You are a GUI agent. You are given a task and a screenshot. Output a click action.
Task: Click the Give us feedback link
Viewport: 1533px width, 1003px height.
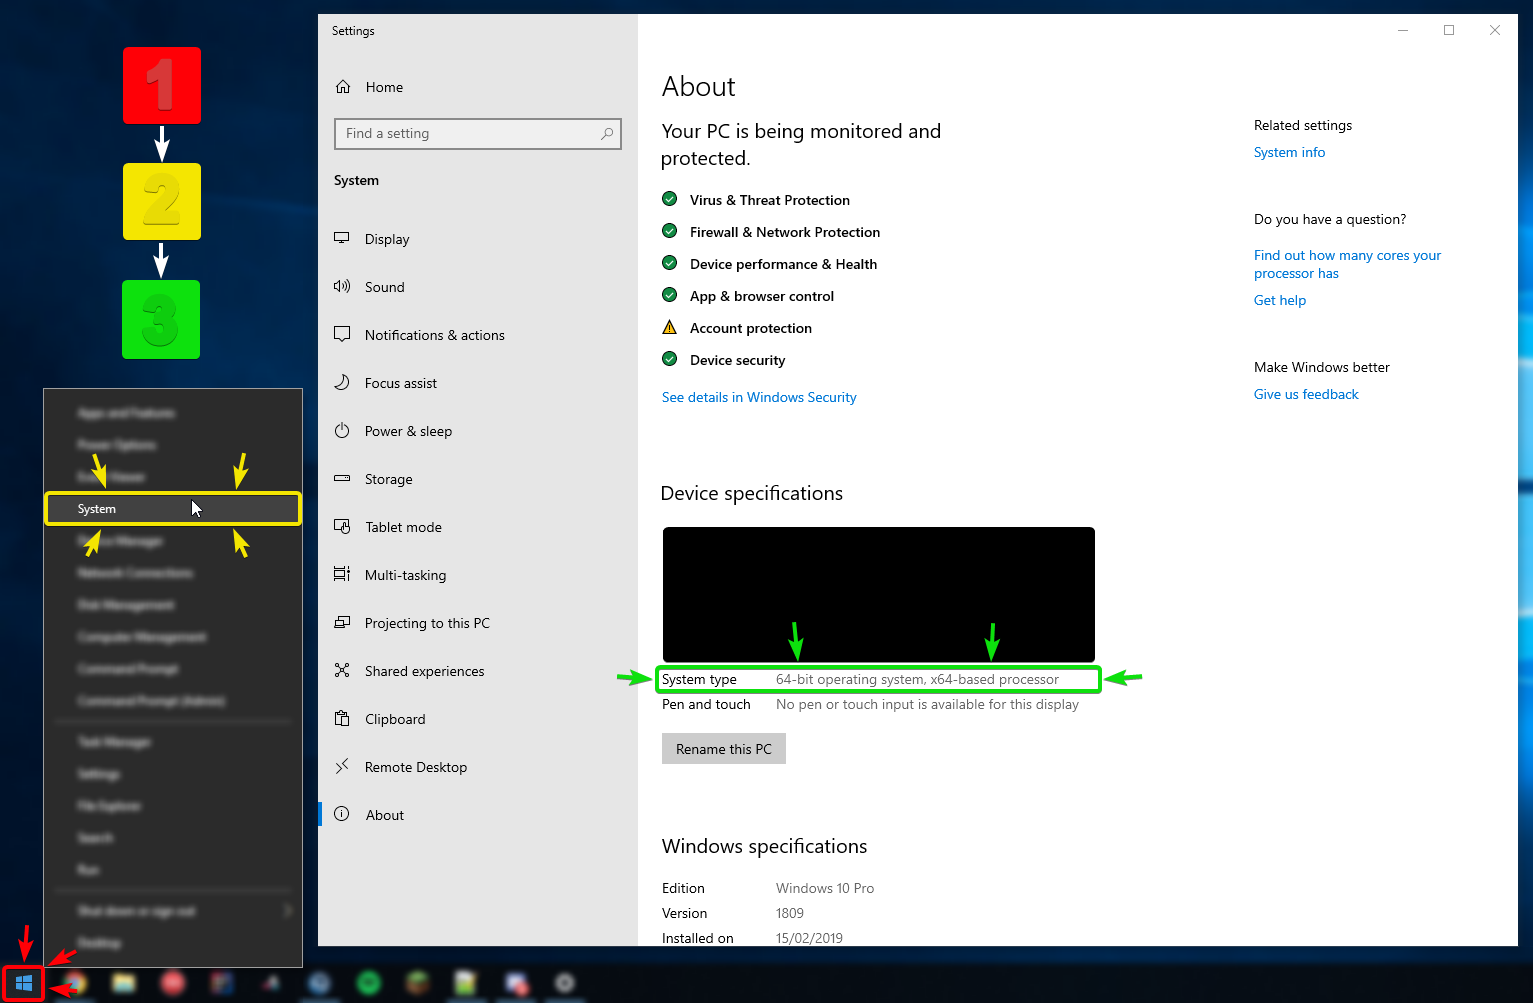tap(1306, 394)
